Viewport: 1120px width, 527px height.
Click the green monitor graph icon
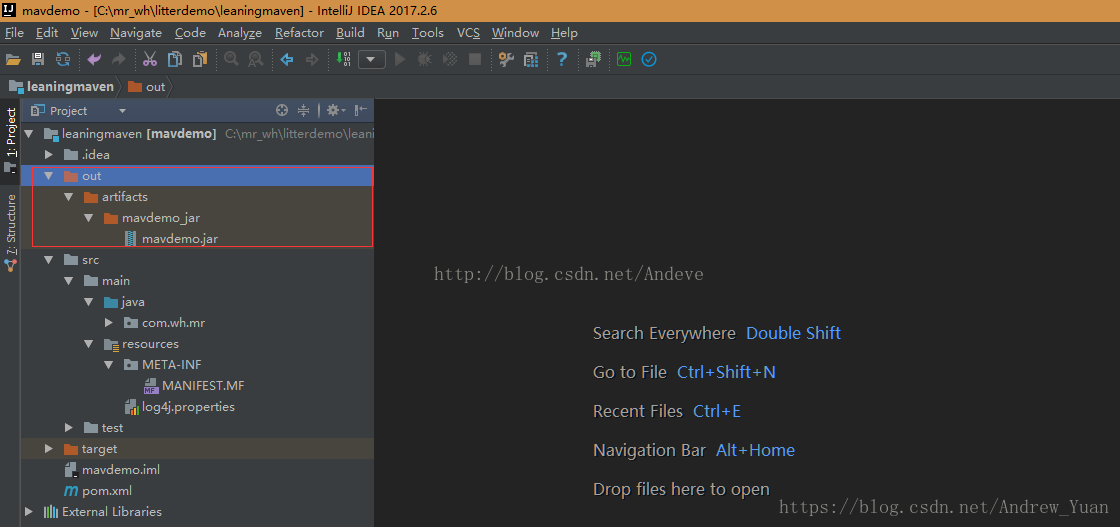tap(624, 59)
